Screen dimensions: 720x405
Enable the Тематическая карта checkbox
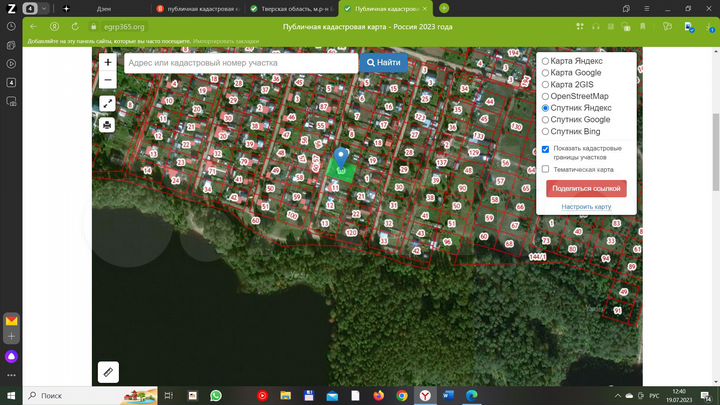point(545,169)
